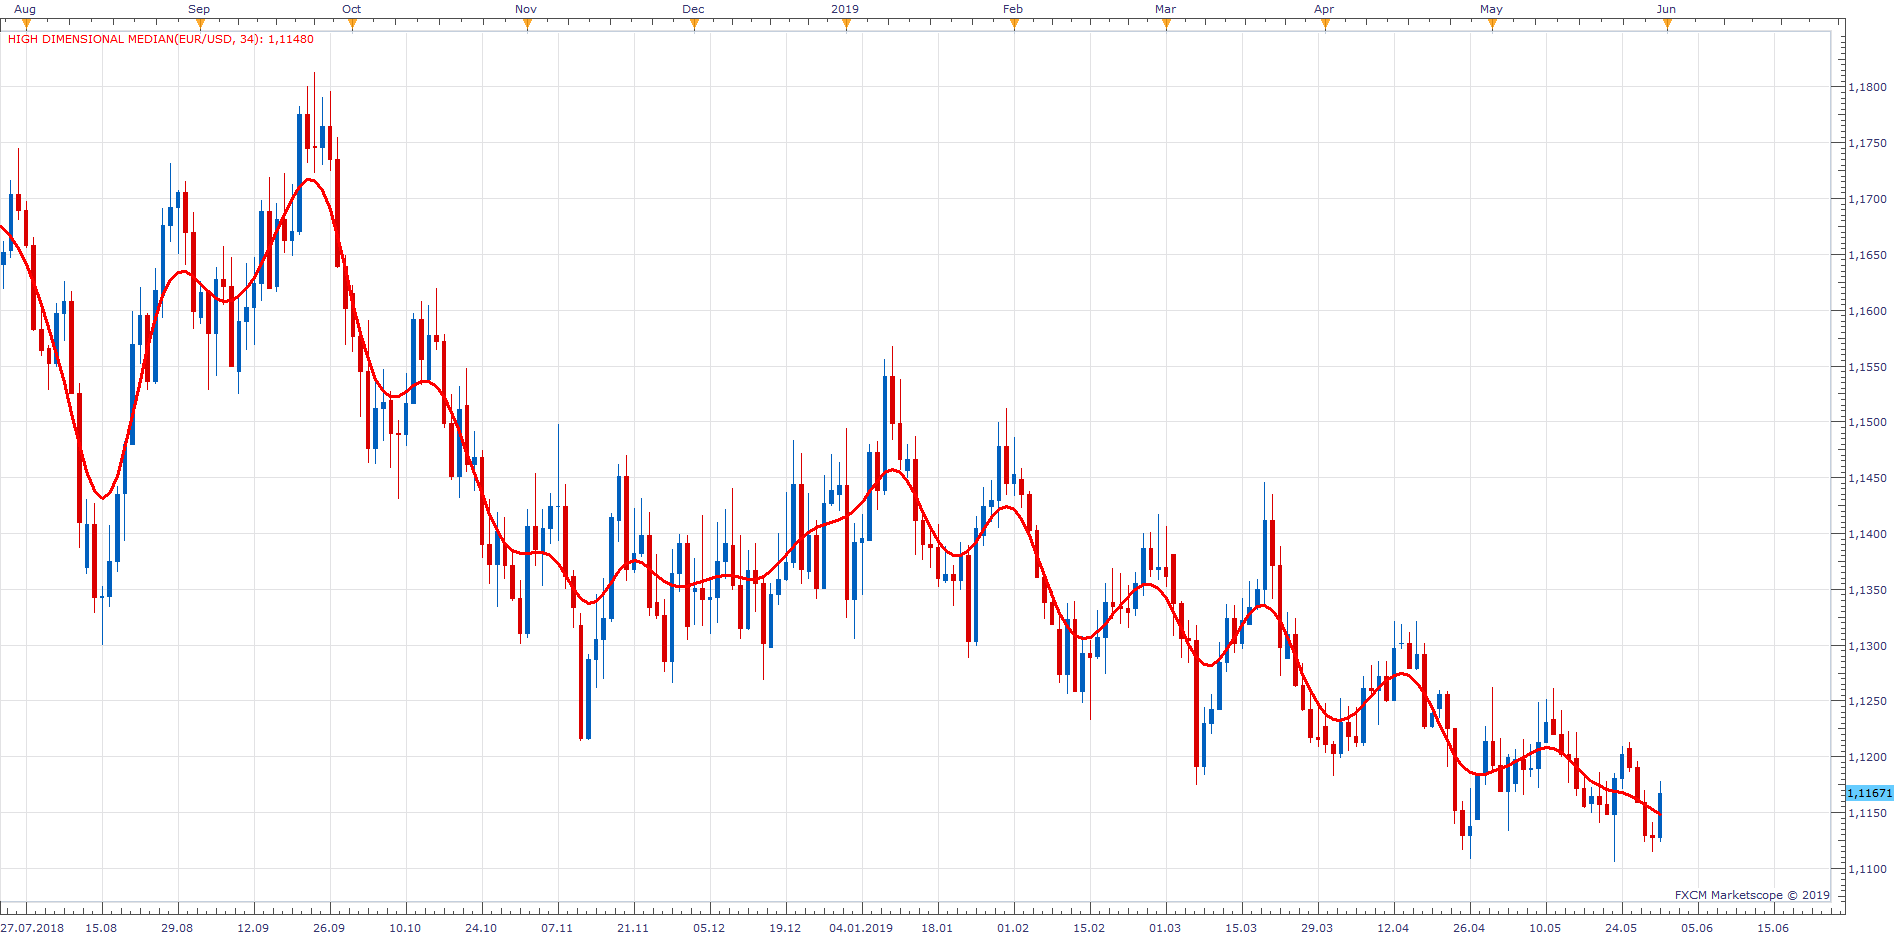Click the 12.04 date axis label
The height and width of the screenshot is (940, 1903).
click(x=1393, y=928)
